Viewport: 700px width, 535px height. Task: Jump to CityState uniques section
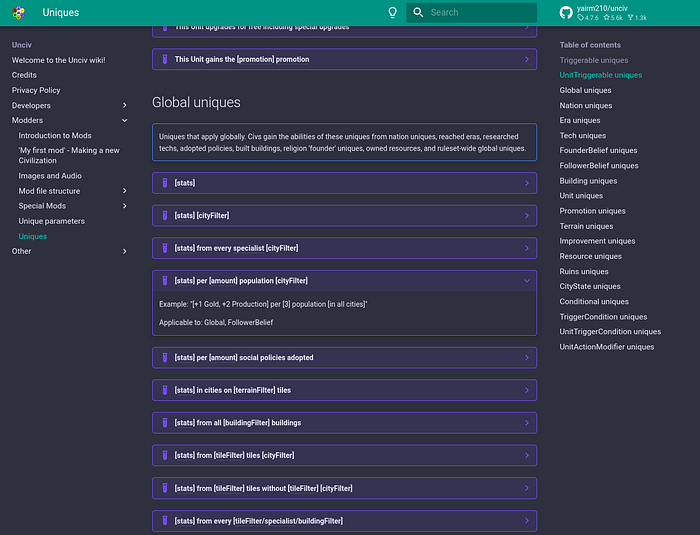(590, 286)
